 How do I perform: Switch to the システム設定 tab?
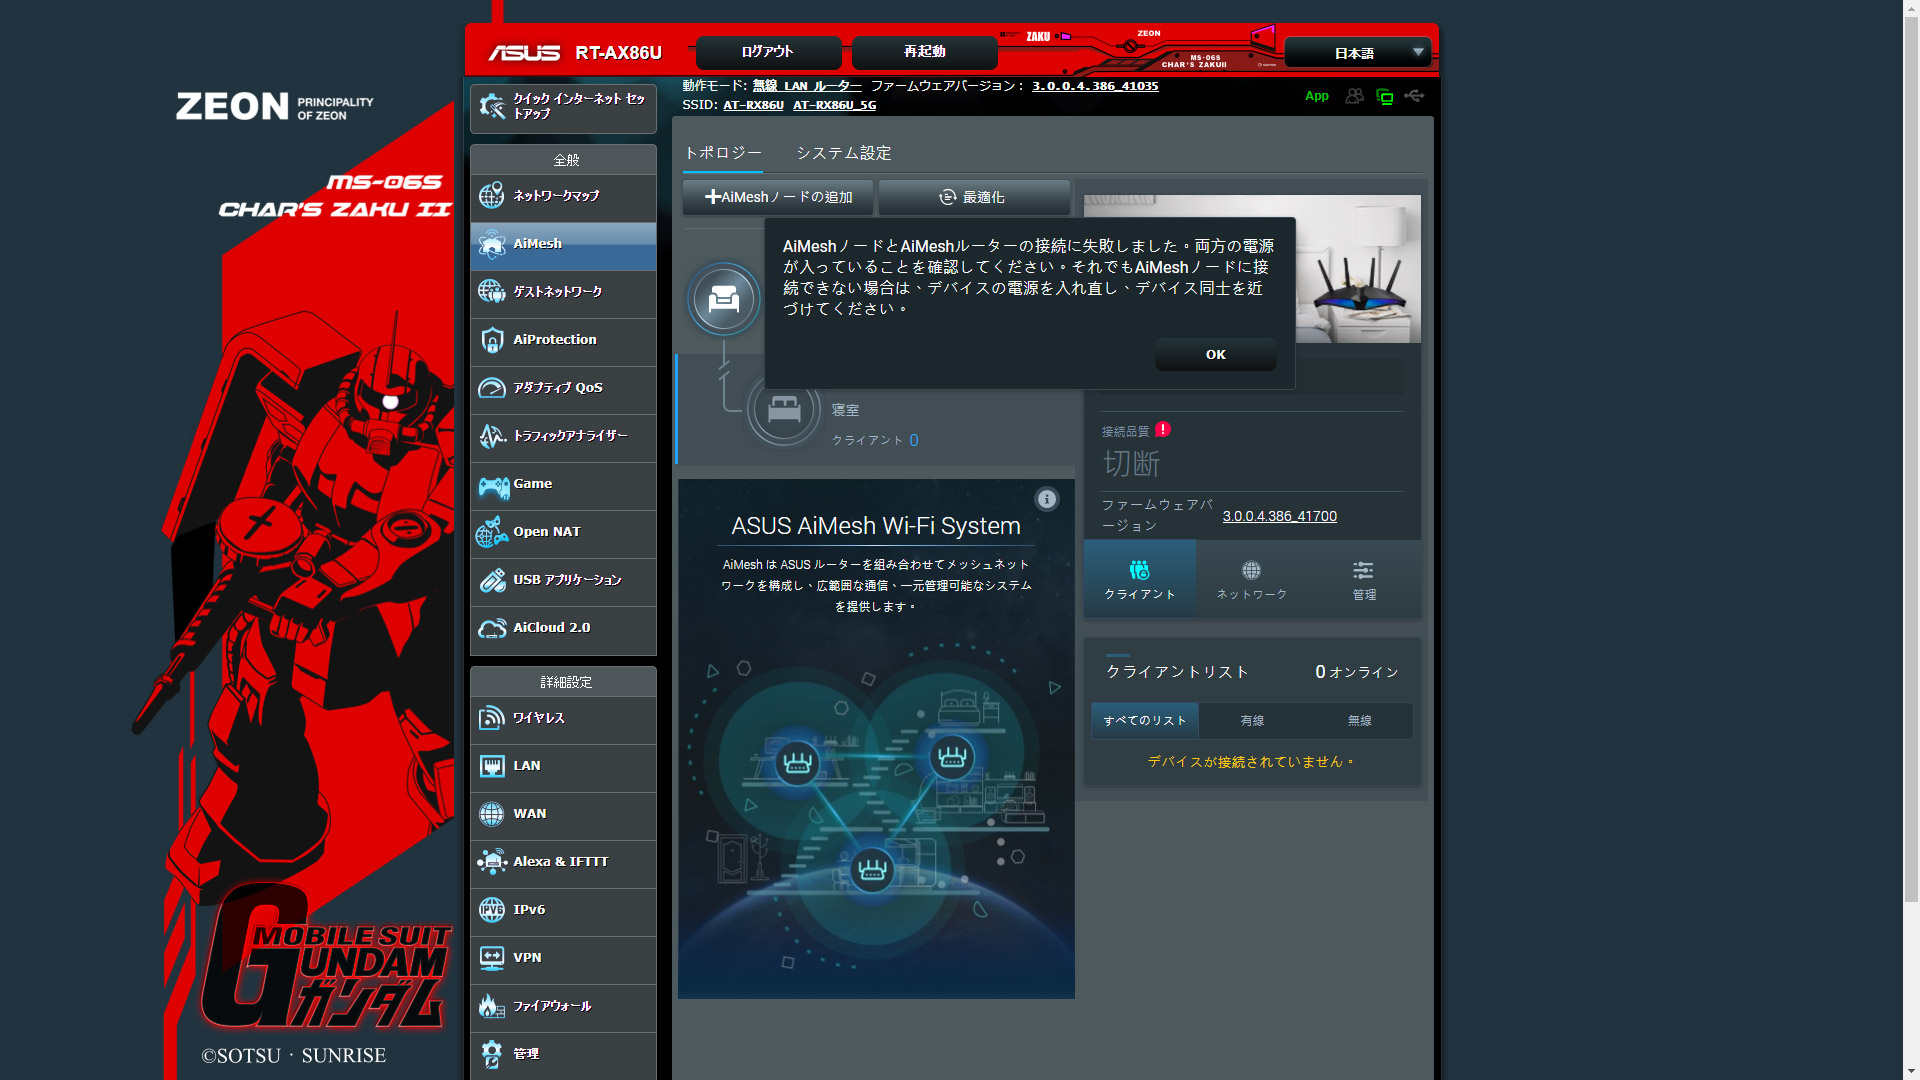(x=845, y=153)
